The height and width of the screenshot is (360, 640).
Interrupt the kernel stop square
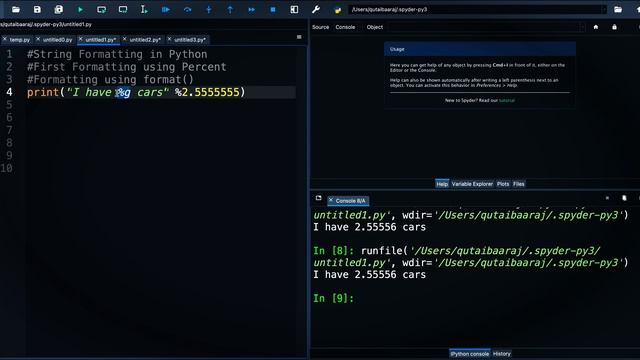pyautogui.click(x=607, y=198)
